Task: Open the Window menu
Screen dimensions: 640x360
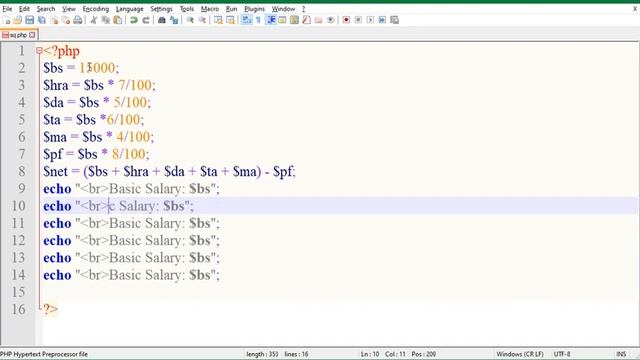Action: (283, 9)
